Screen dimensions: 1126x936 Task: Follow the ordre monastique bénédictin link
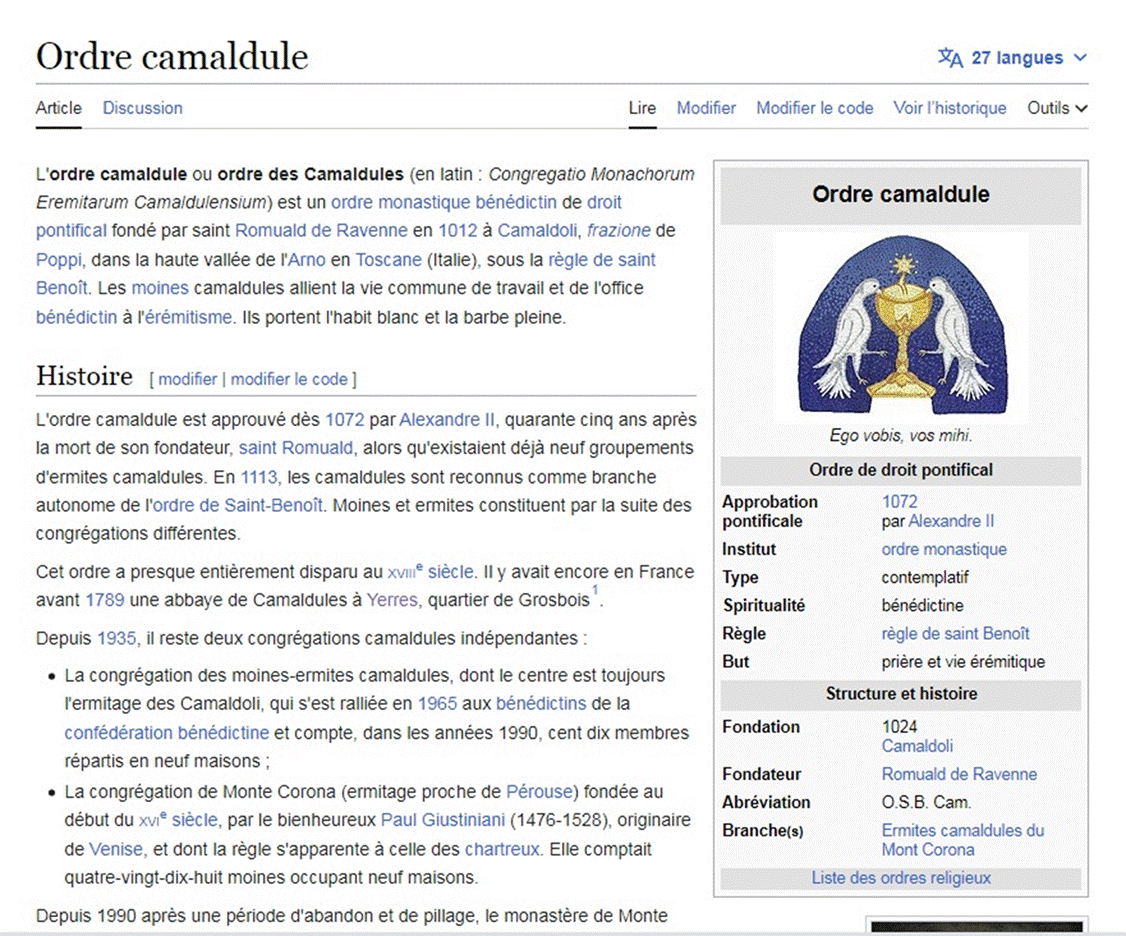[444, 203]
